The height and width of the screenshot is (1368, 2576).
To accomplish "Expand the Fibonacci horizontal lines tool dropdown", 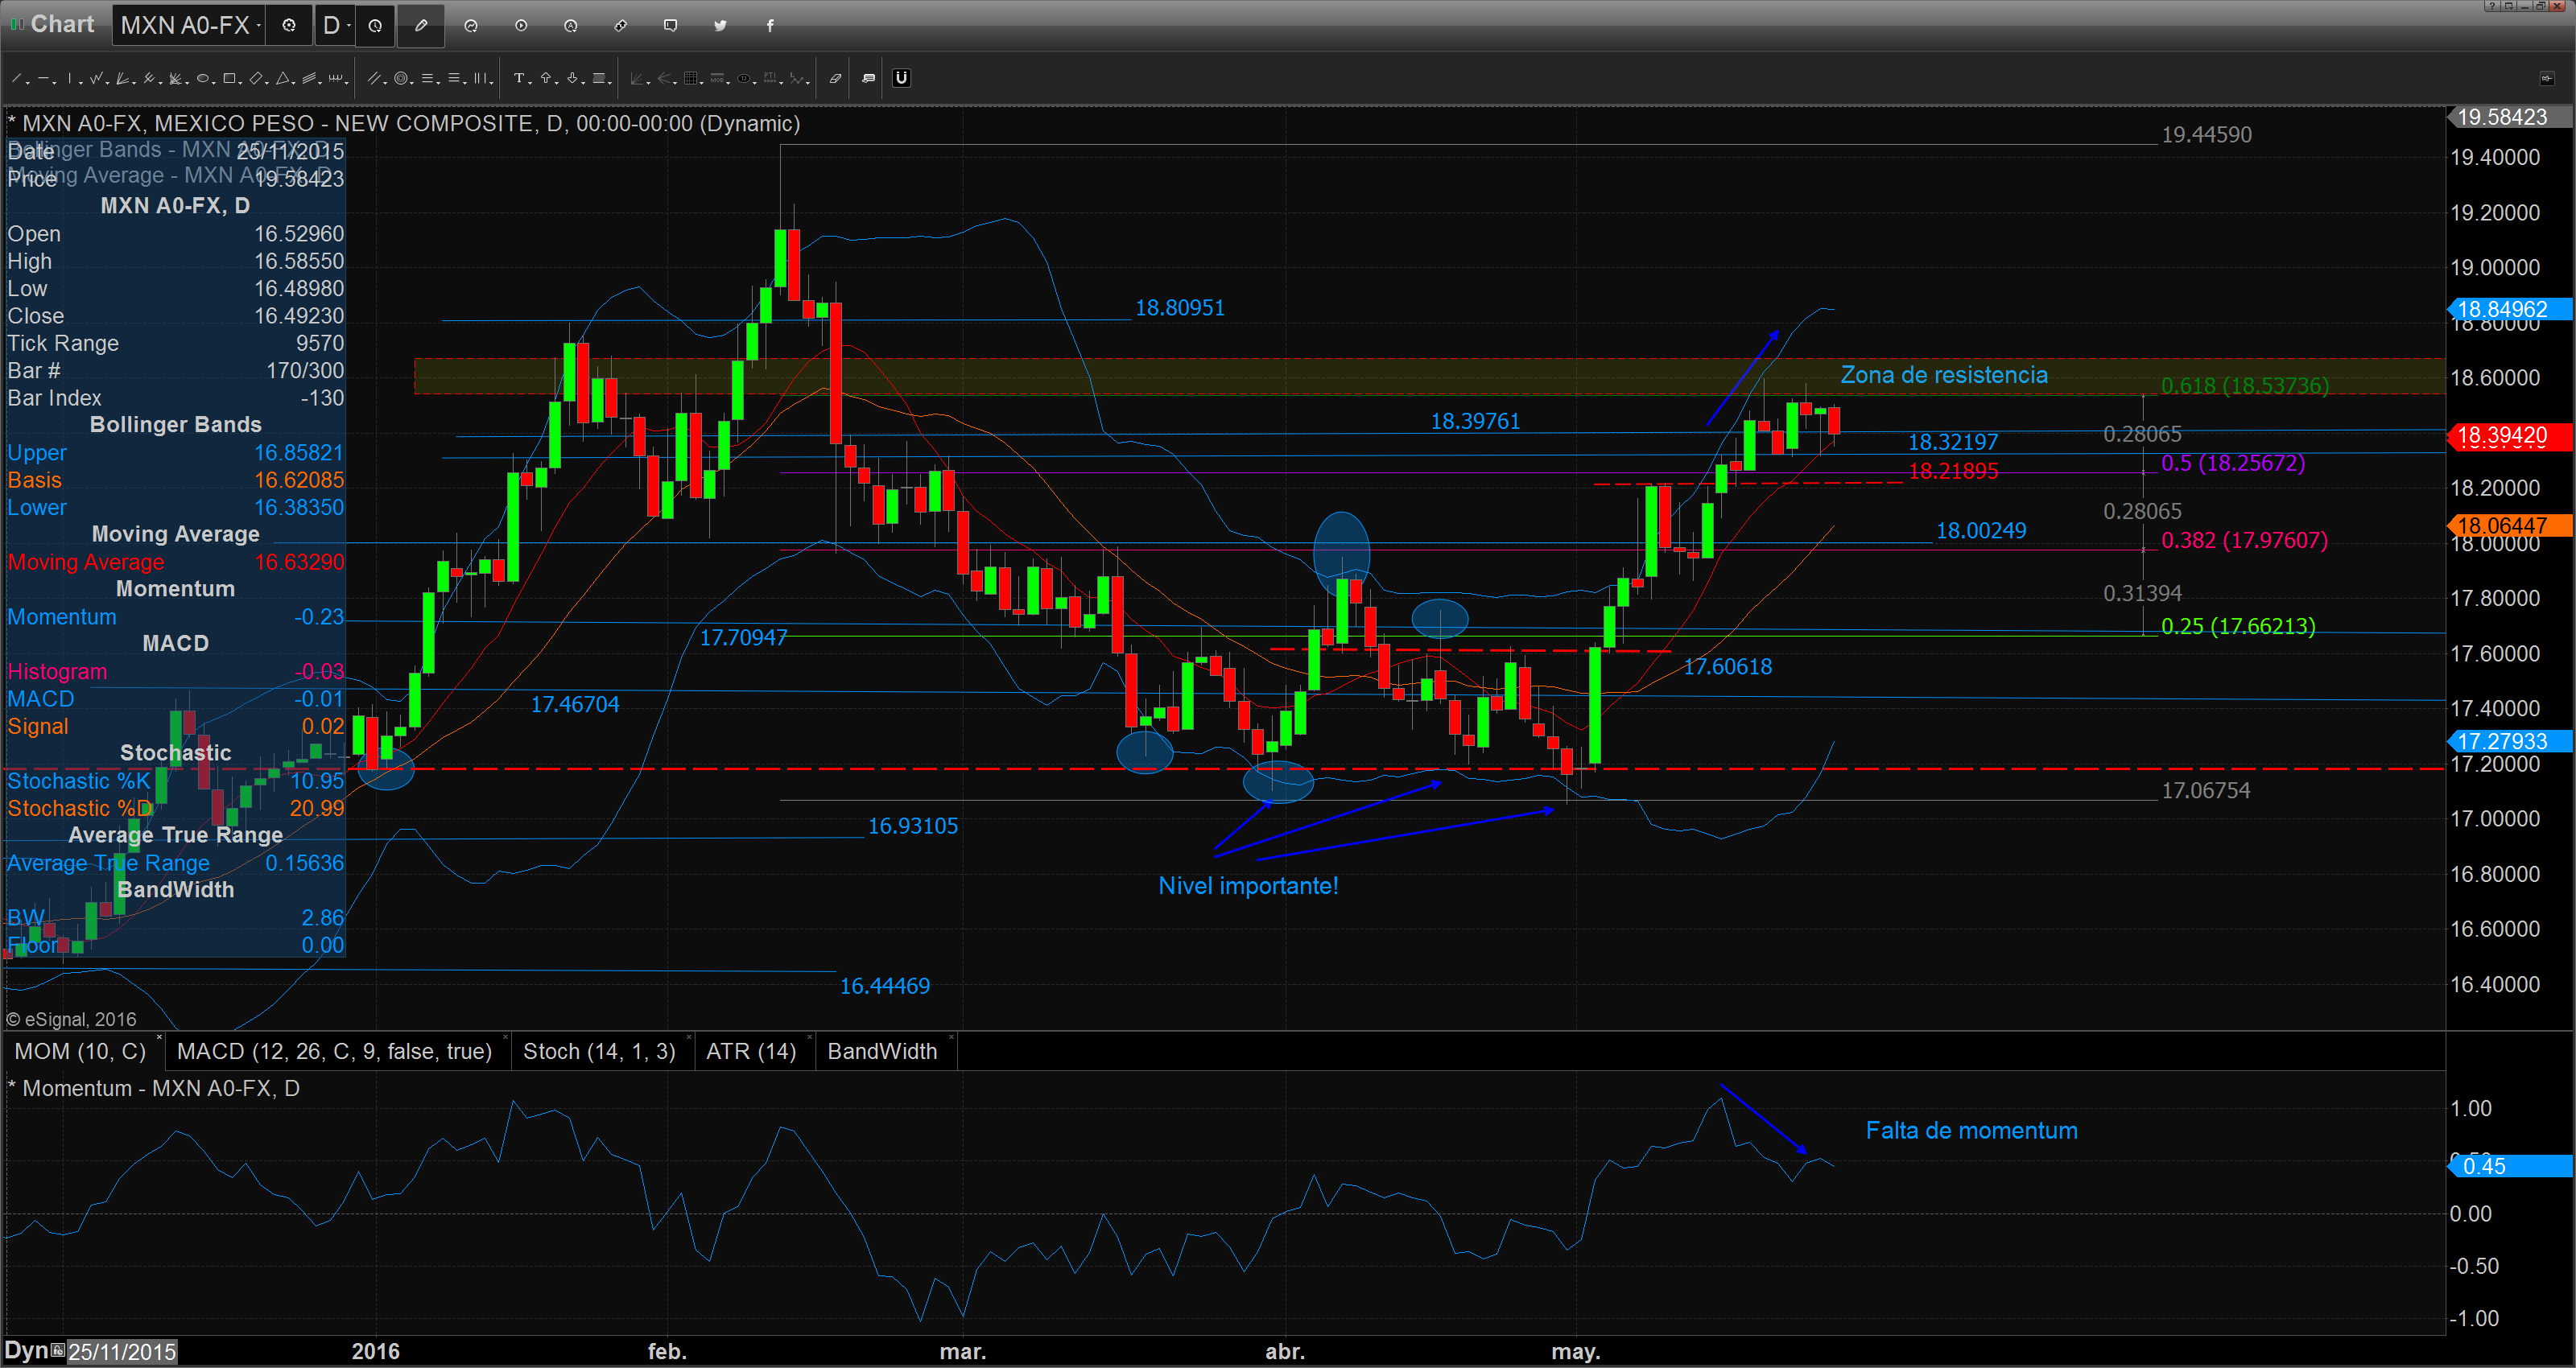I will pos(439,83).
